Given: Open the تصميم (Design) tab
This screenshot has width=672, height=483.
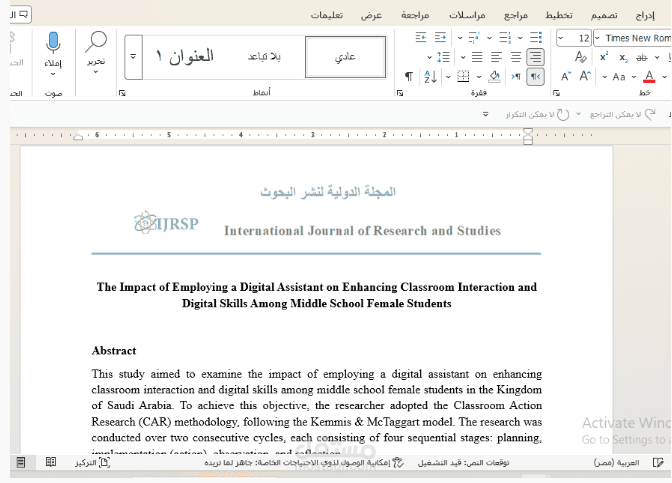Looking at the screenshot, I should click(x=604, y=15).
